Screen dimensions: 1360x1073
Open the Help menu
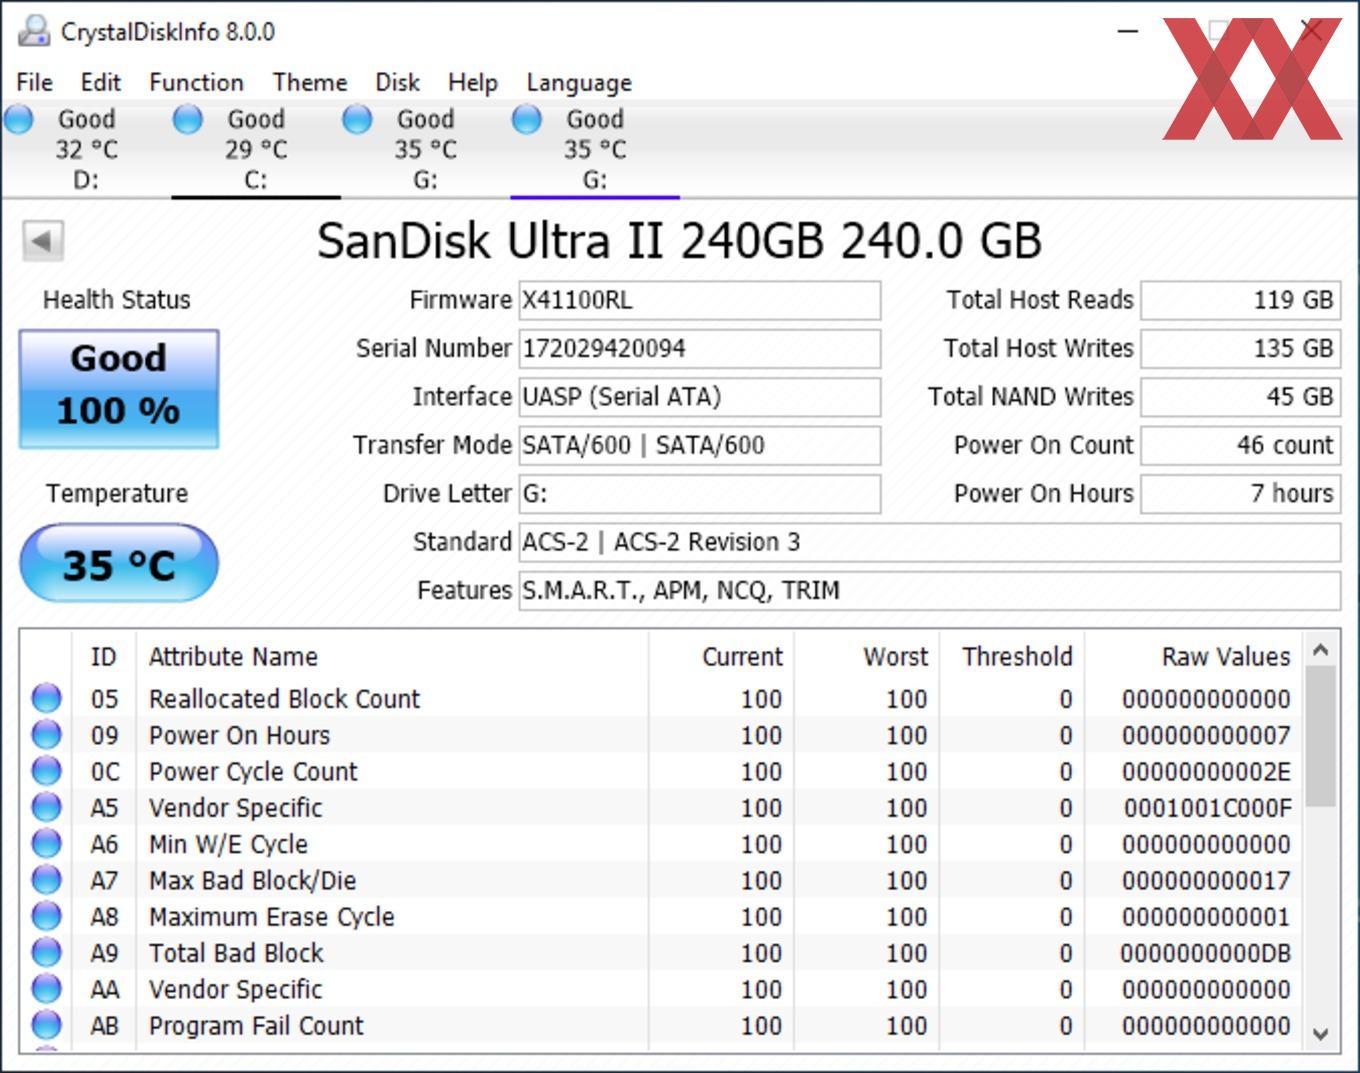473,82
